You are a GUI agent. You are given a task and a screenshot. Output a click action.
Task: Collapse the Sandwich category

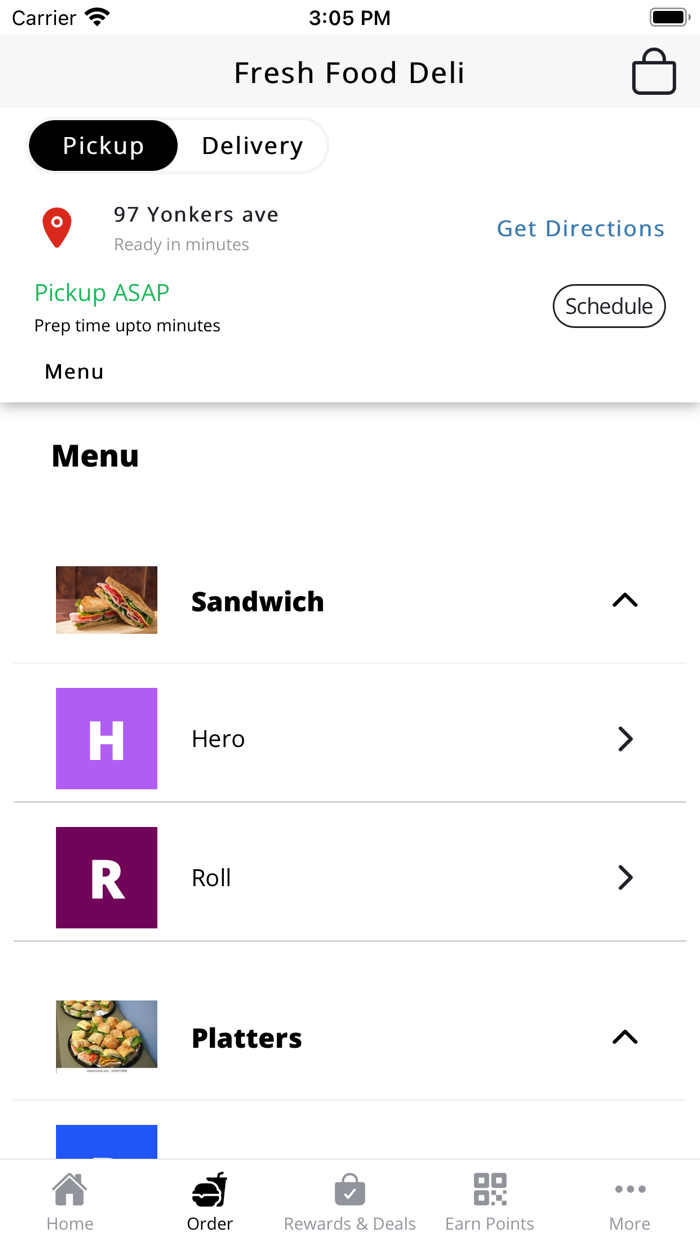(x=625, y=600)
